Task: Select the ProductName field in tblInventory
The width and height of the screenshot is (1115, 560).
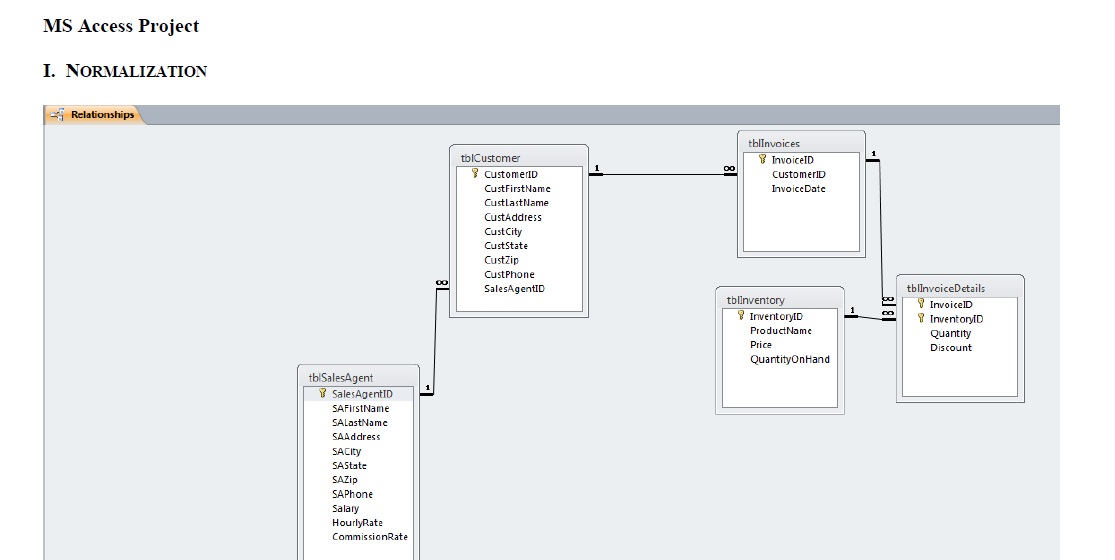Action: (780, 331)
